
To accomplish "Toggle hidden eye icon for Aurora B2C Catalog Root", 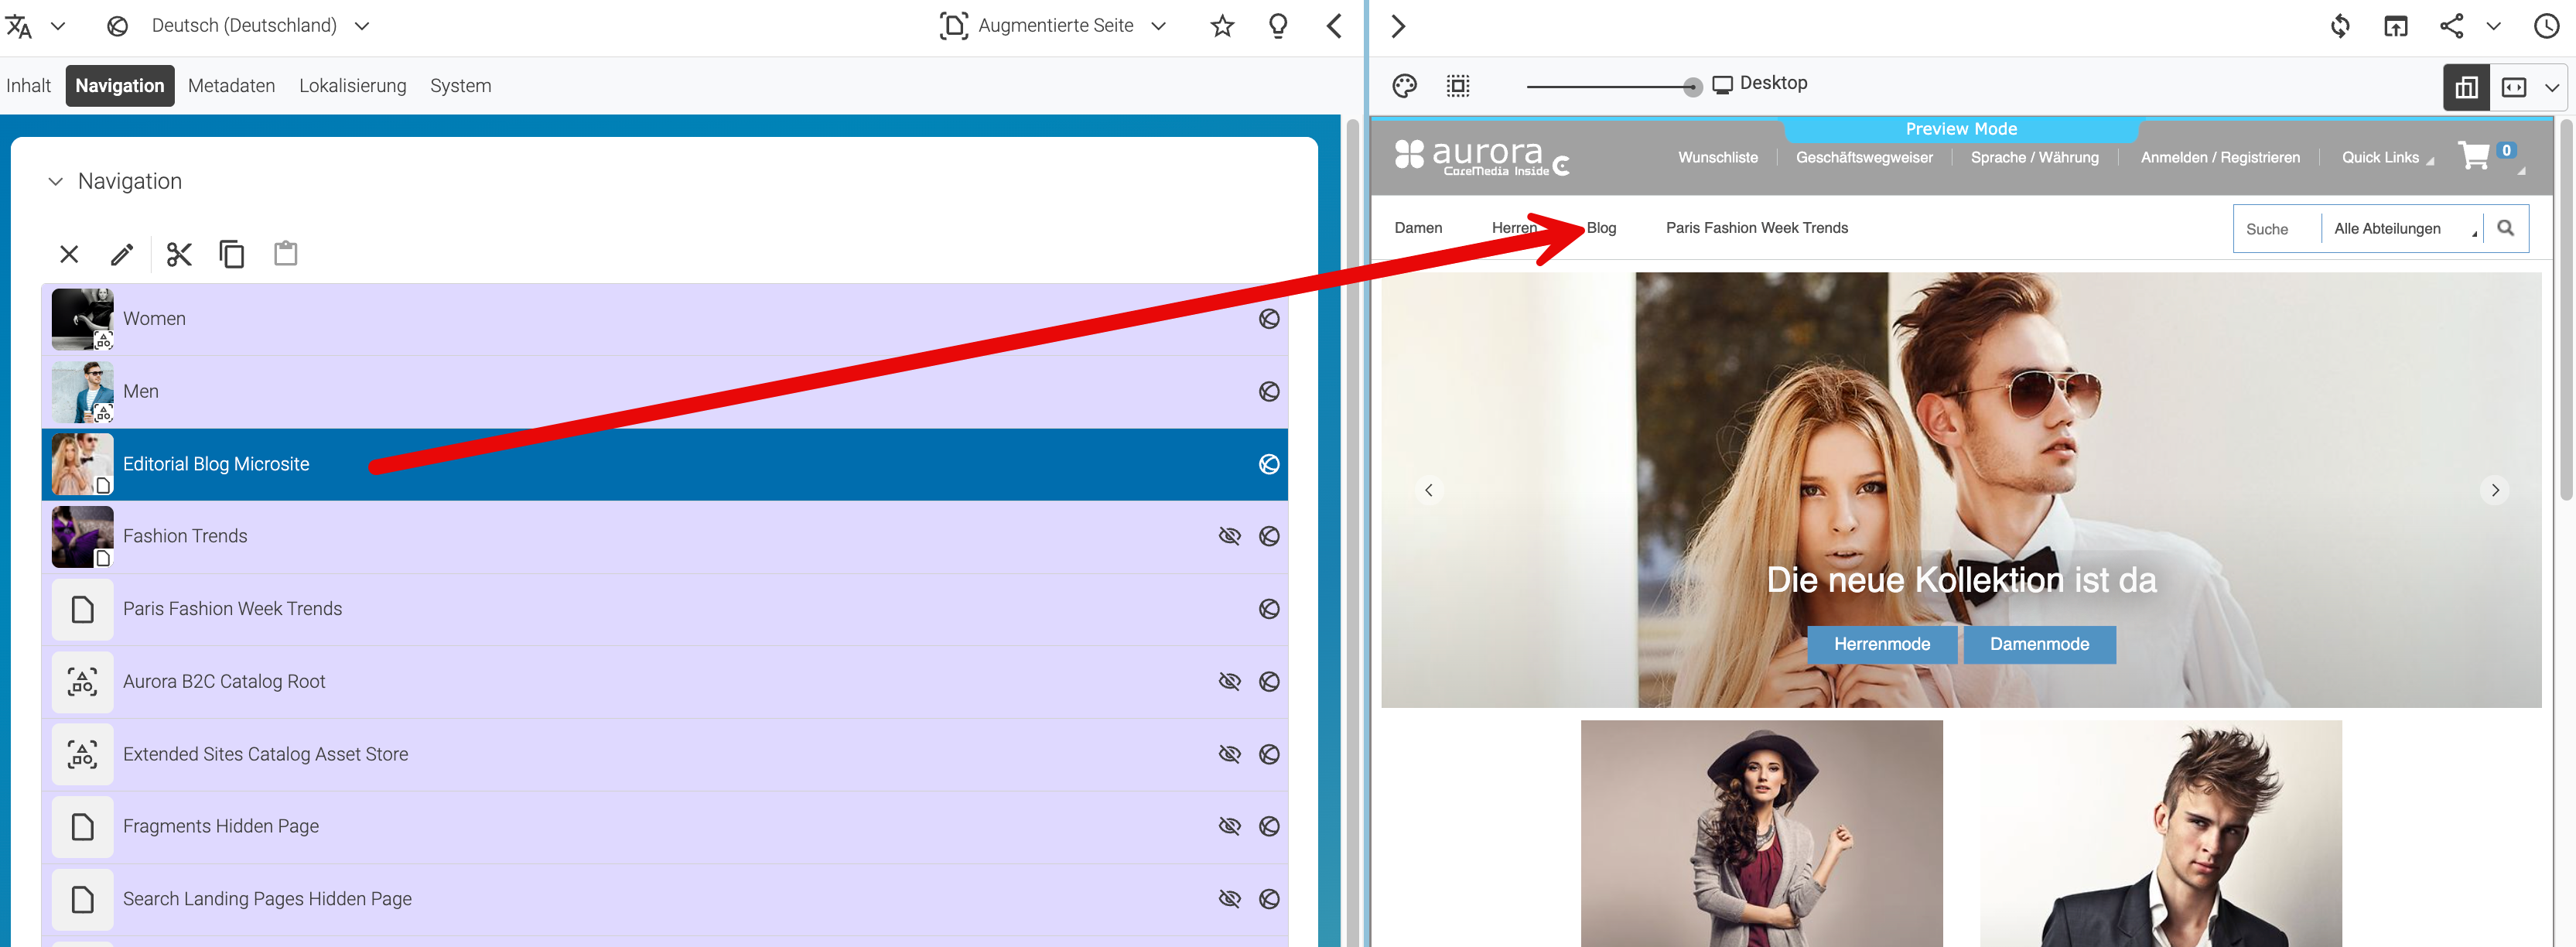I will (1229, 681).
